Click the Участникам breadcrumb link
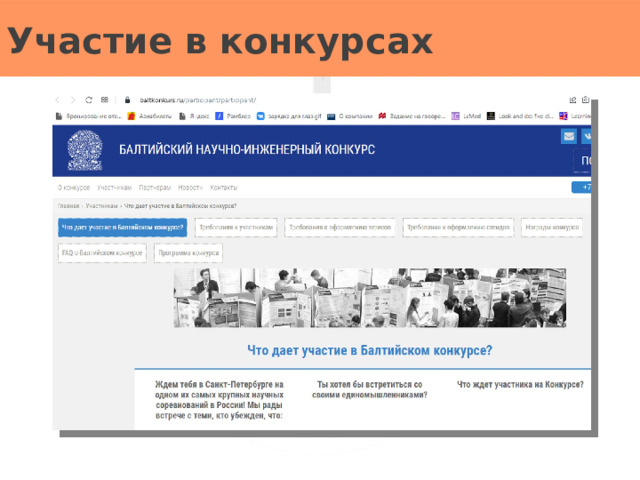Viewport: 640px width, 480px height. tap(102, 206)
